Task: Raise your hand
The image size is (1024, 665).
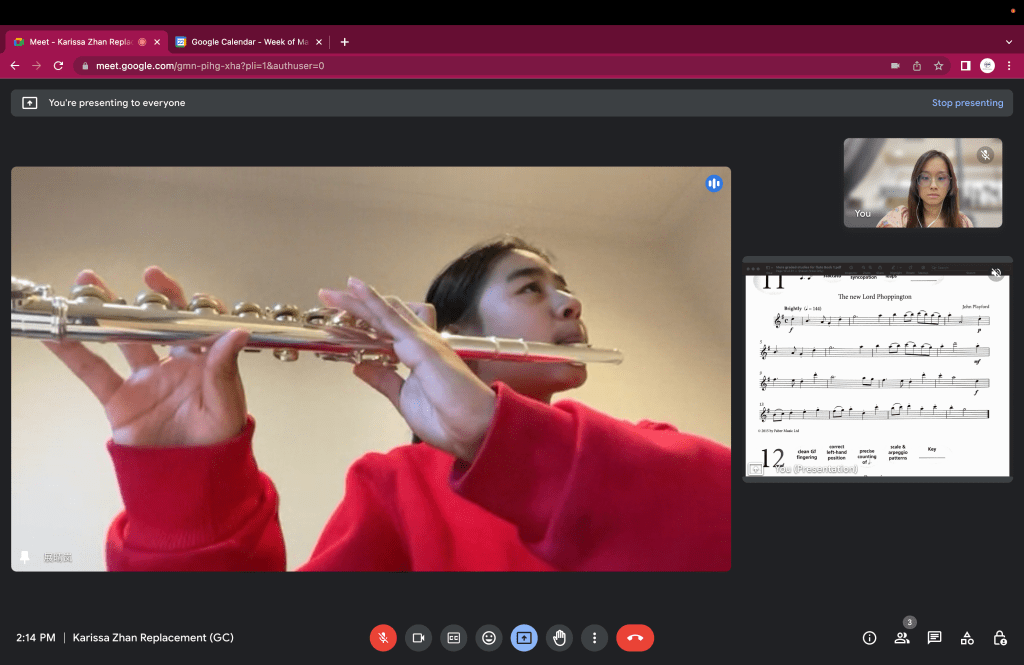Action: 559,638
